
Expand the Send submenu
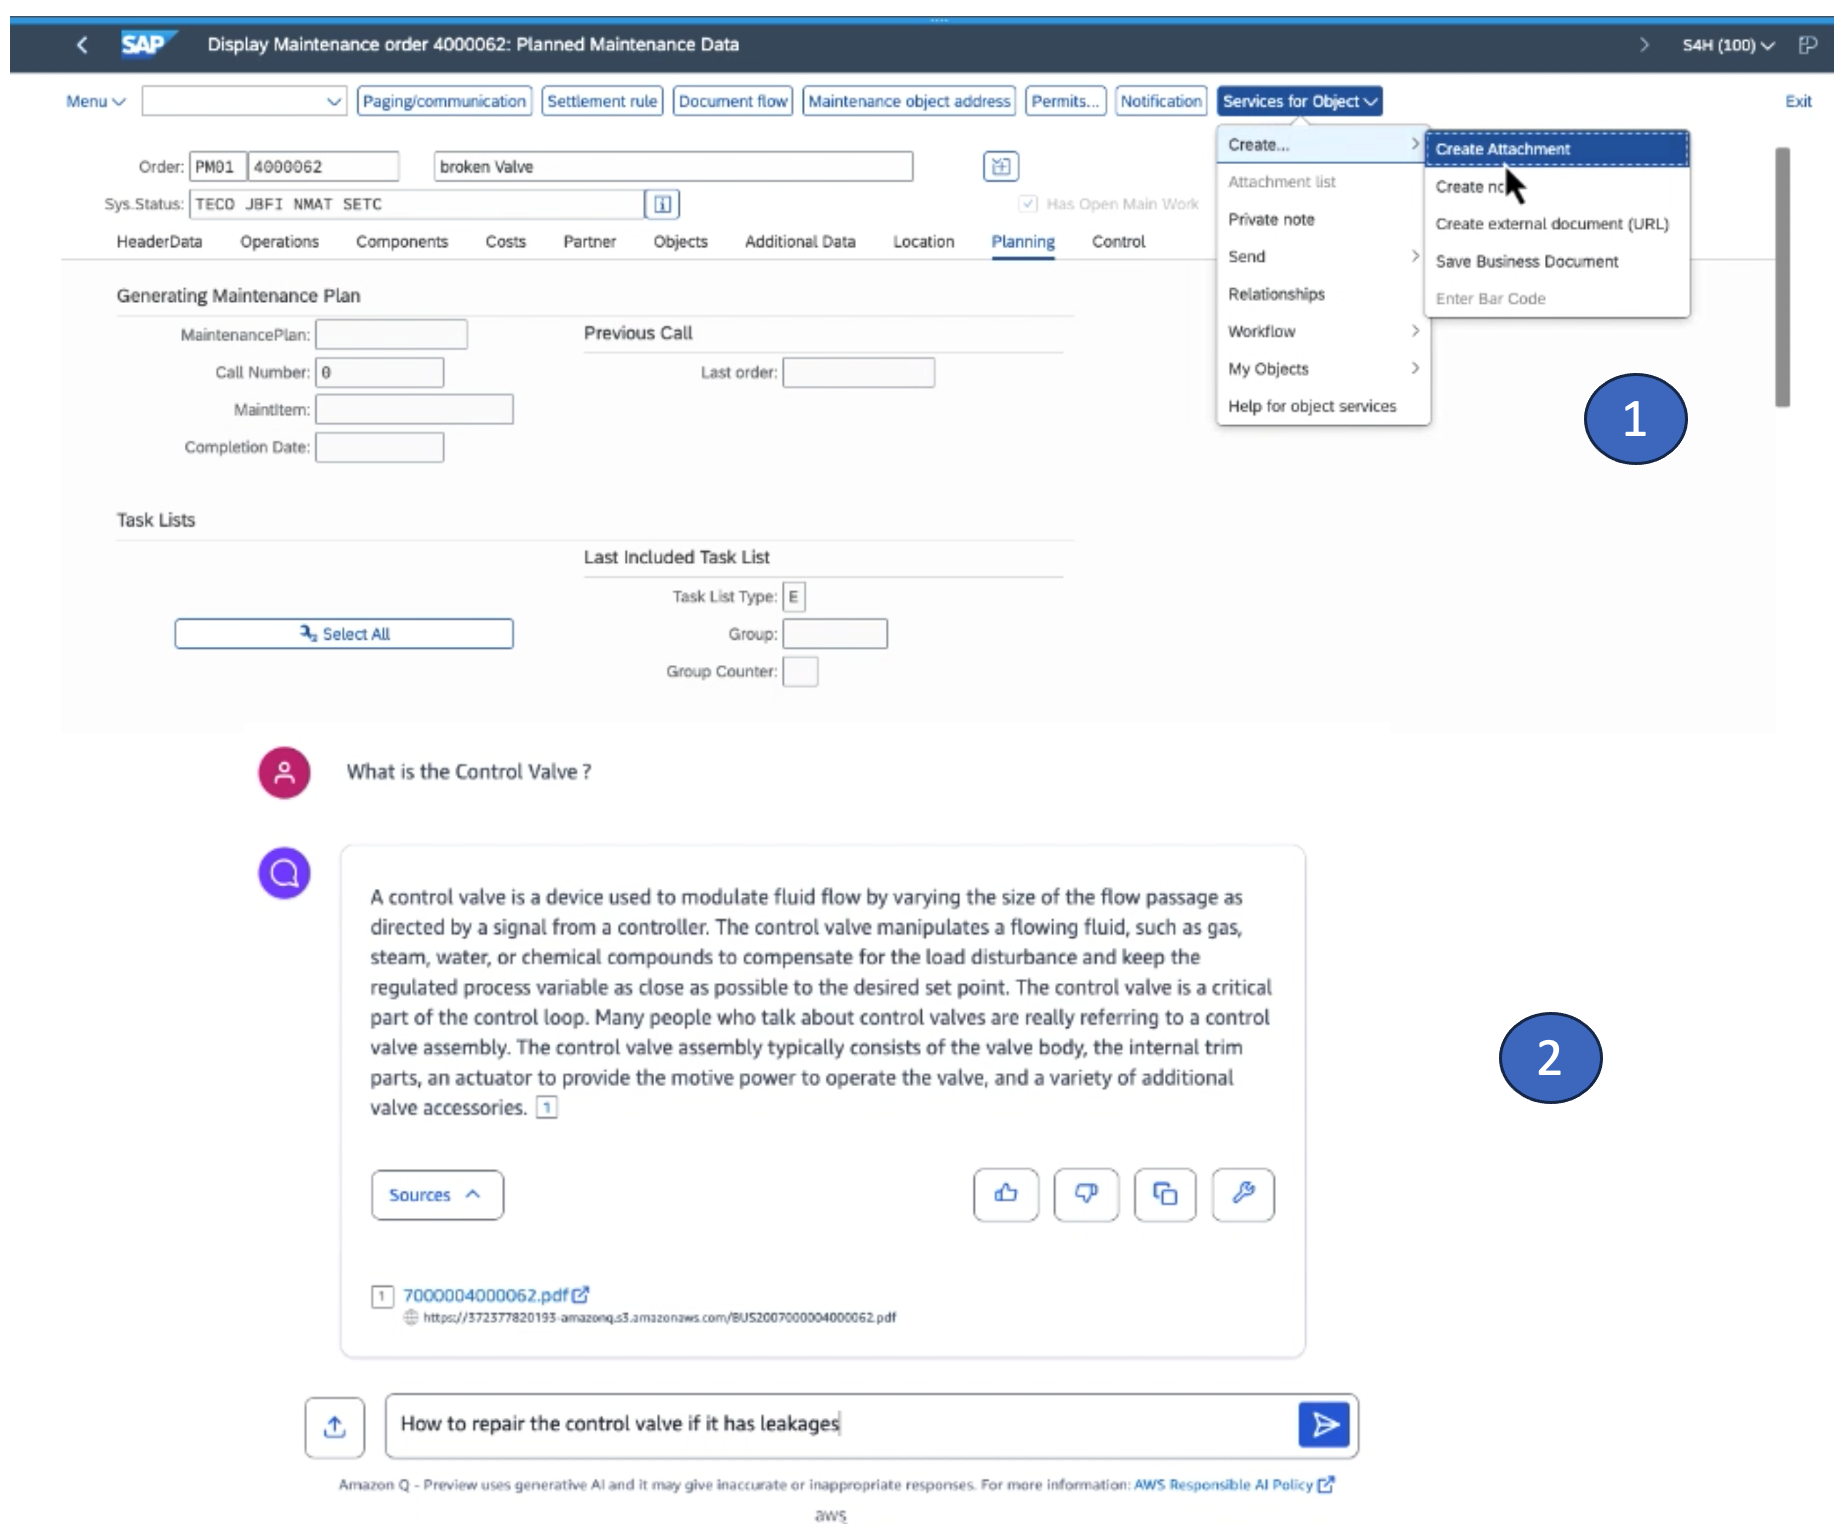pos(1323,257)
